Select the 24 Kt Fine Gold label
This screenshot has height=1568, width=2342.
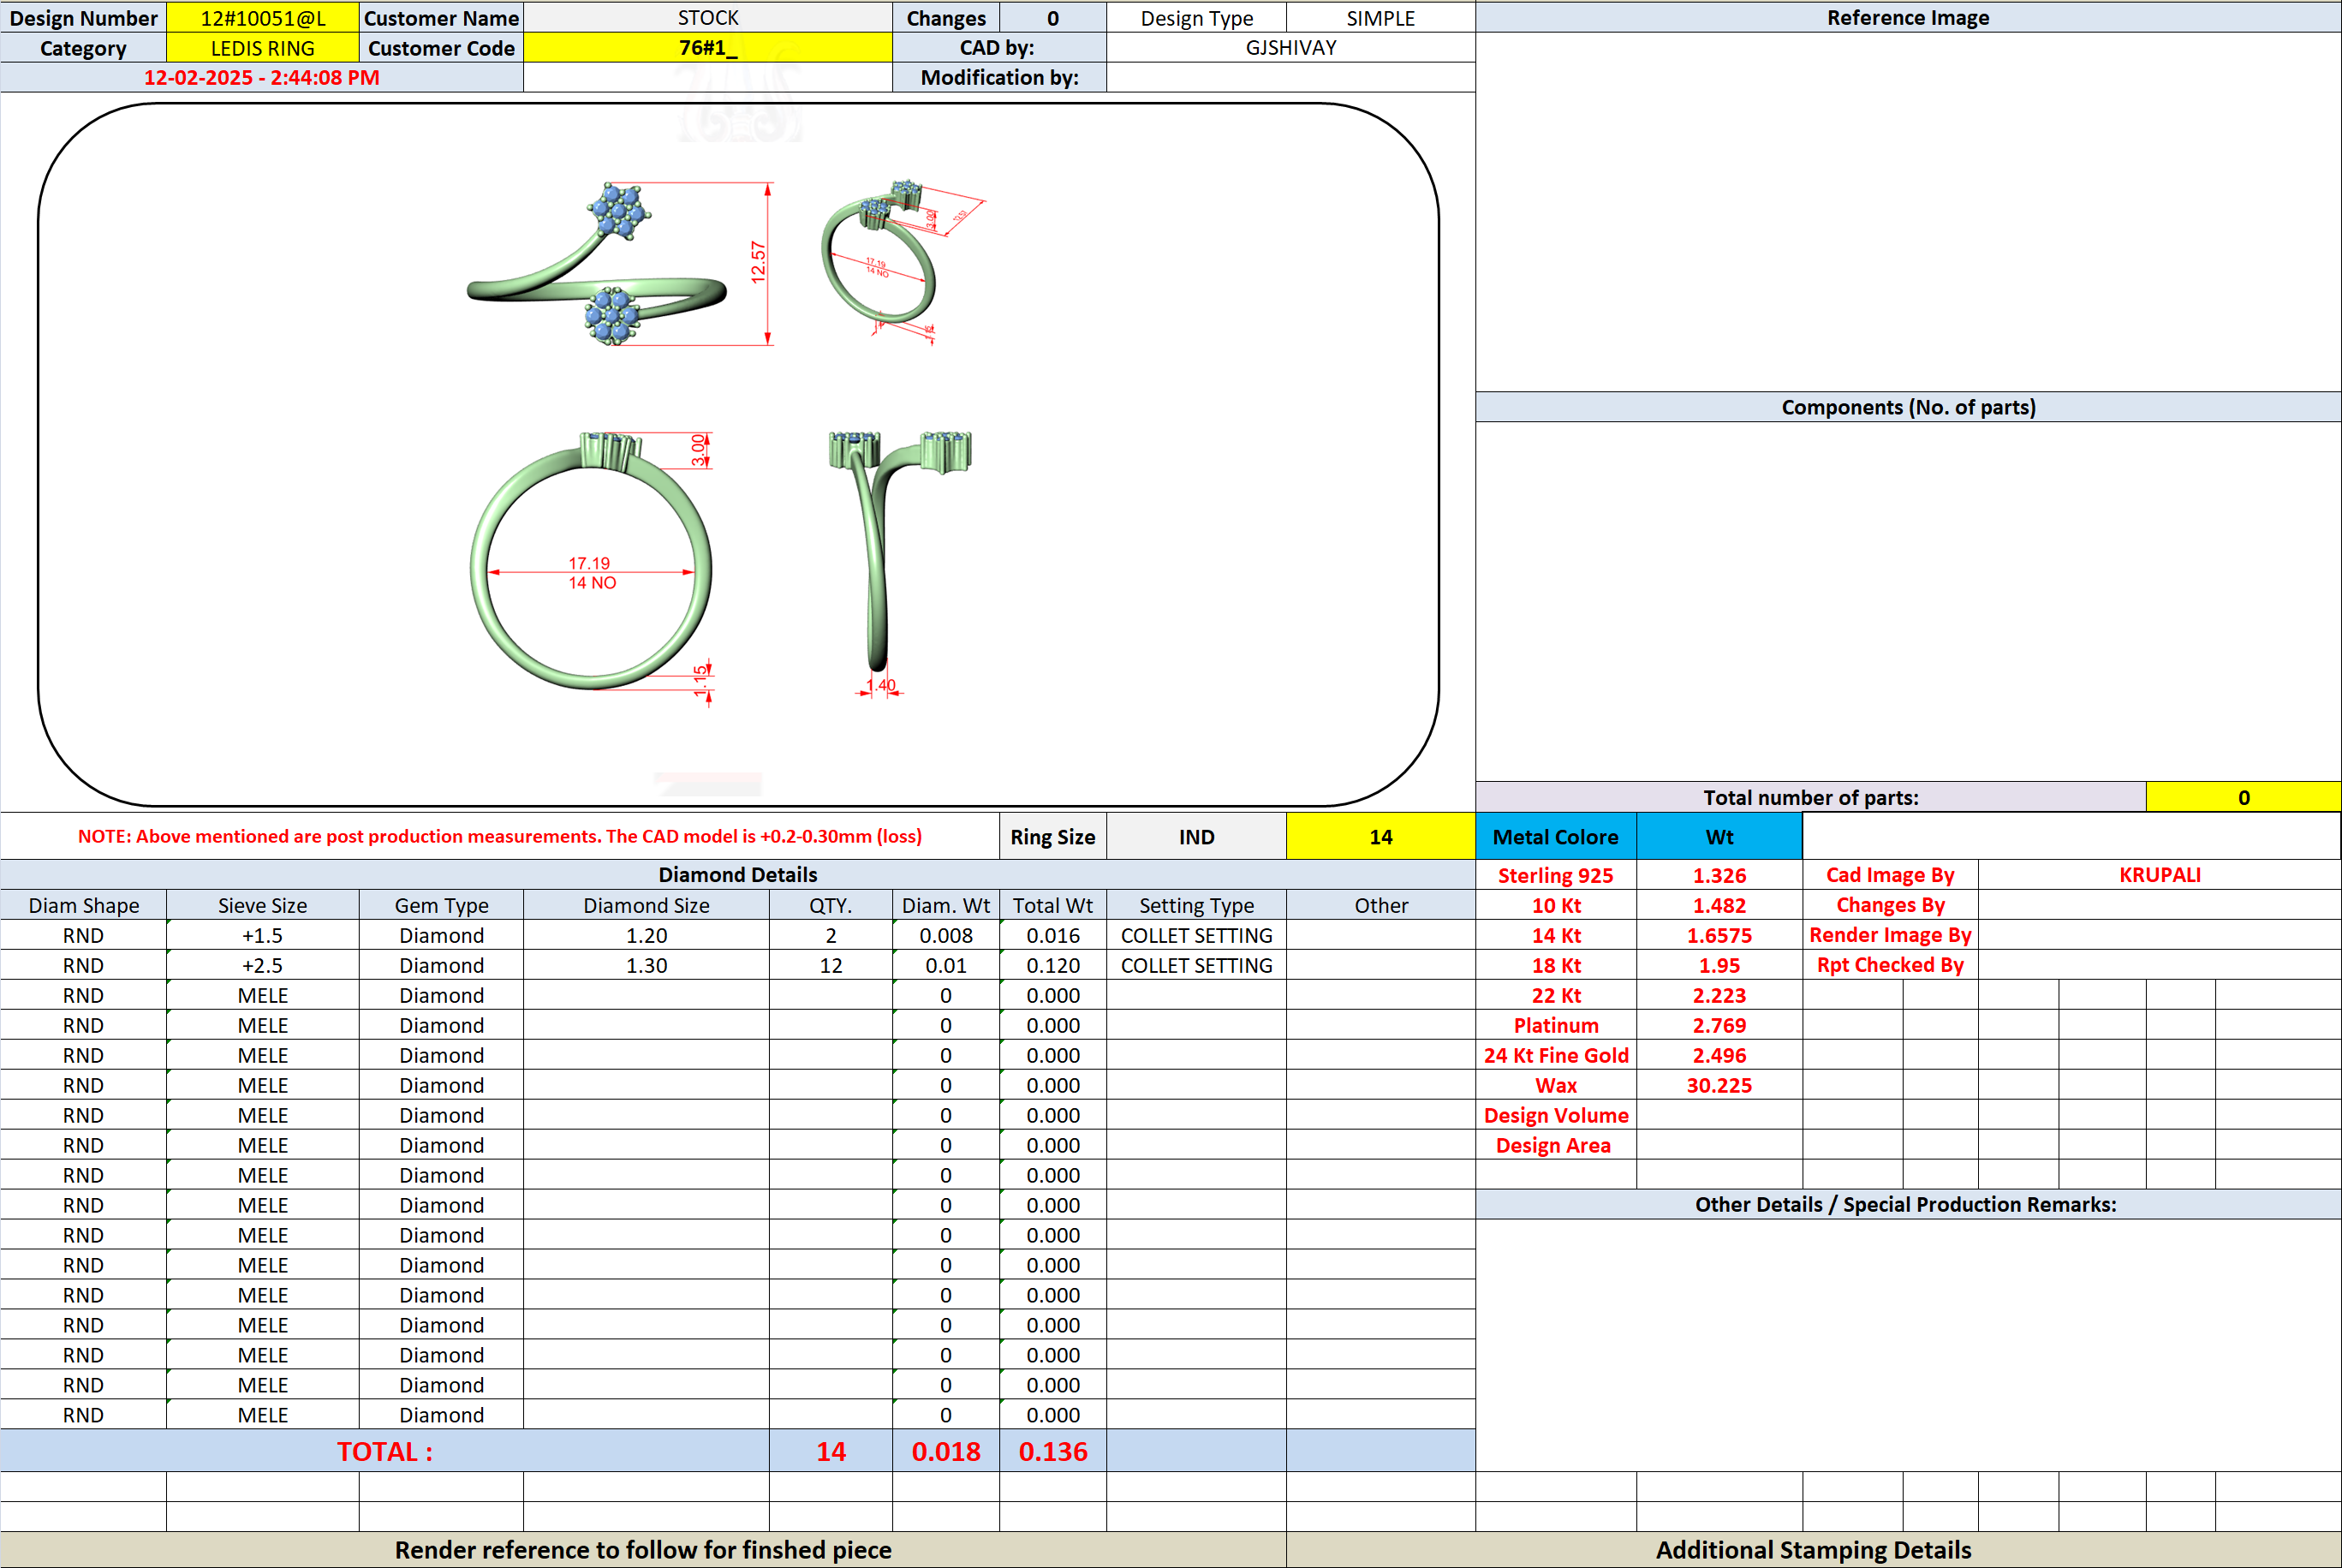coord(1556,1055)
